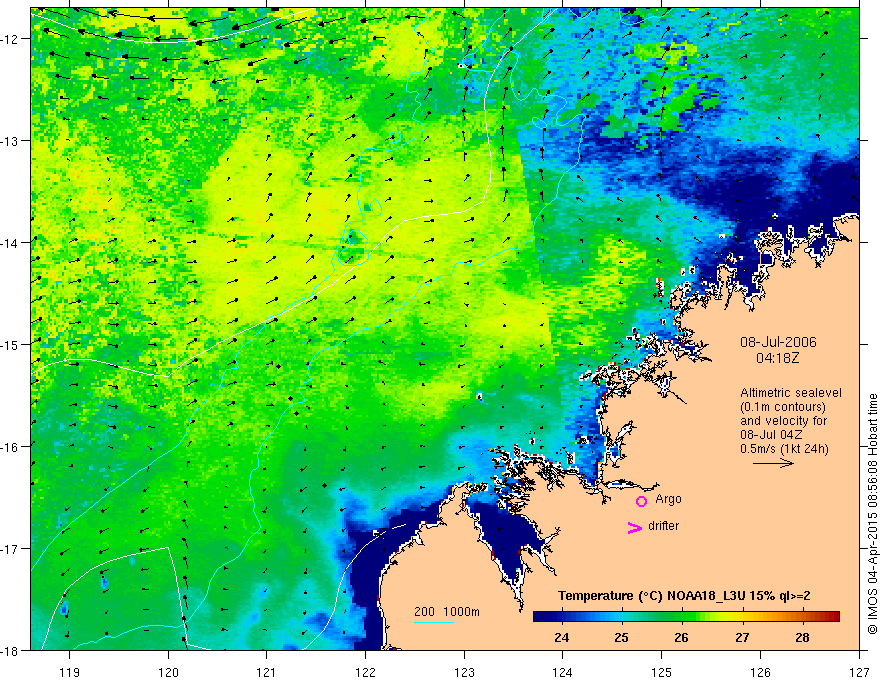Click the 'Altimetric sealevel' caption line
The image size is (880, 680).
tap(791, 393)
